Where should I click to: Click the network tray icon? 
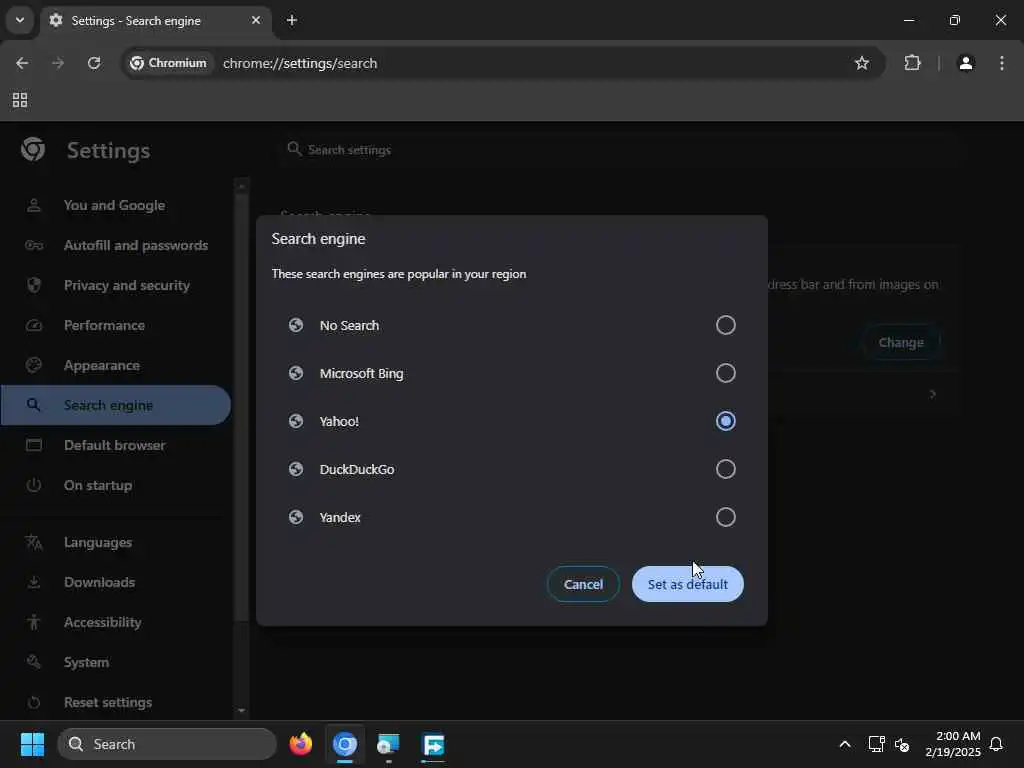click(876, 744)
